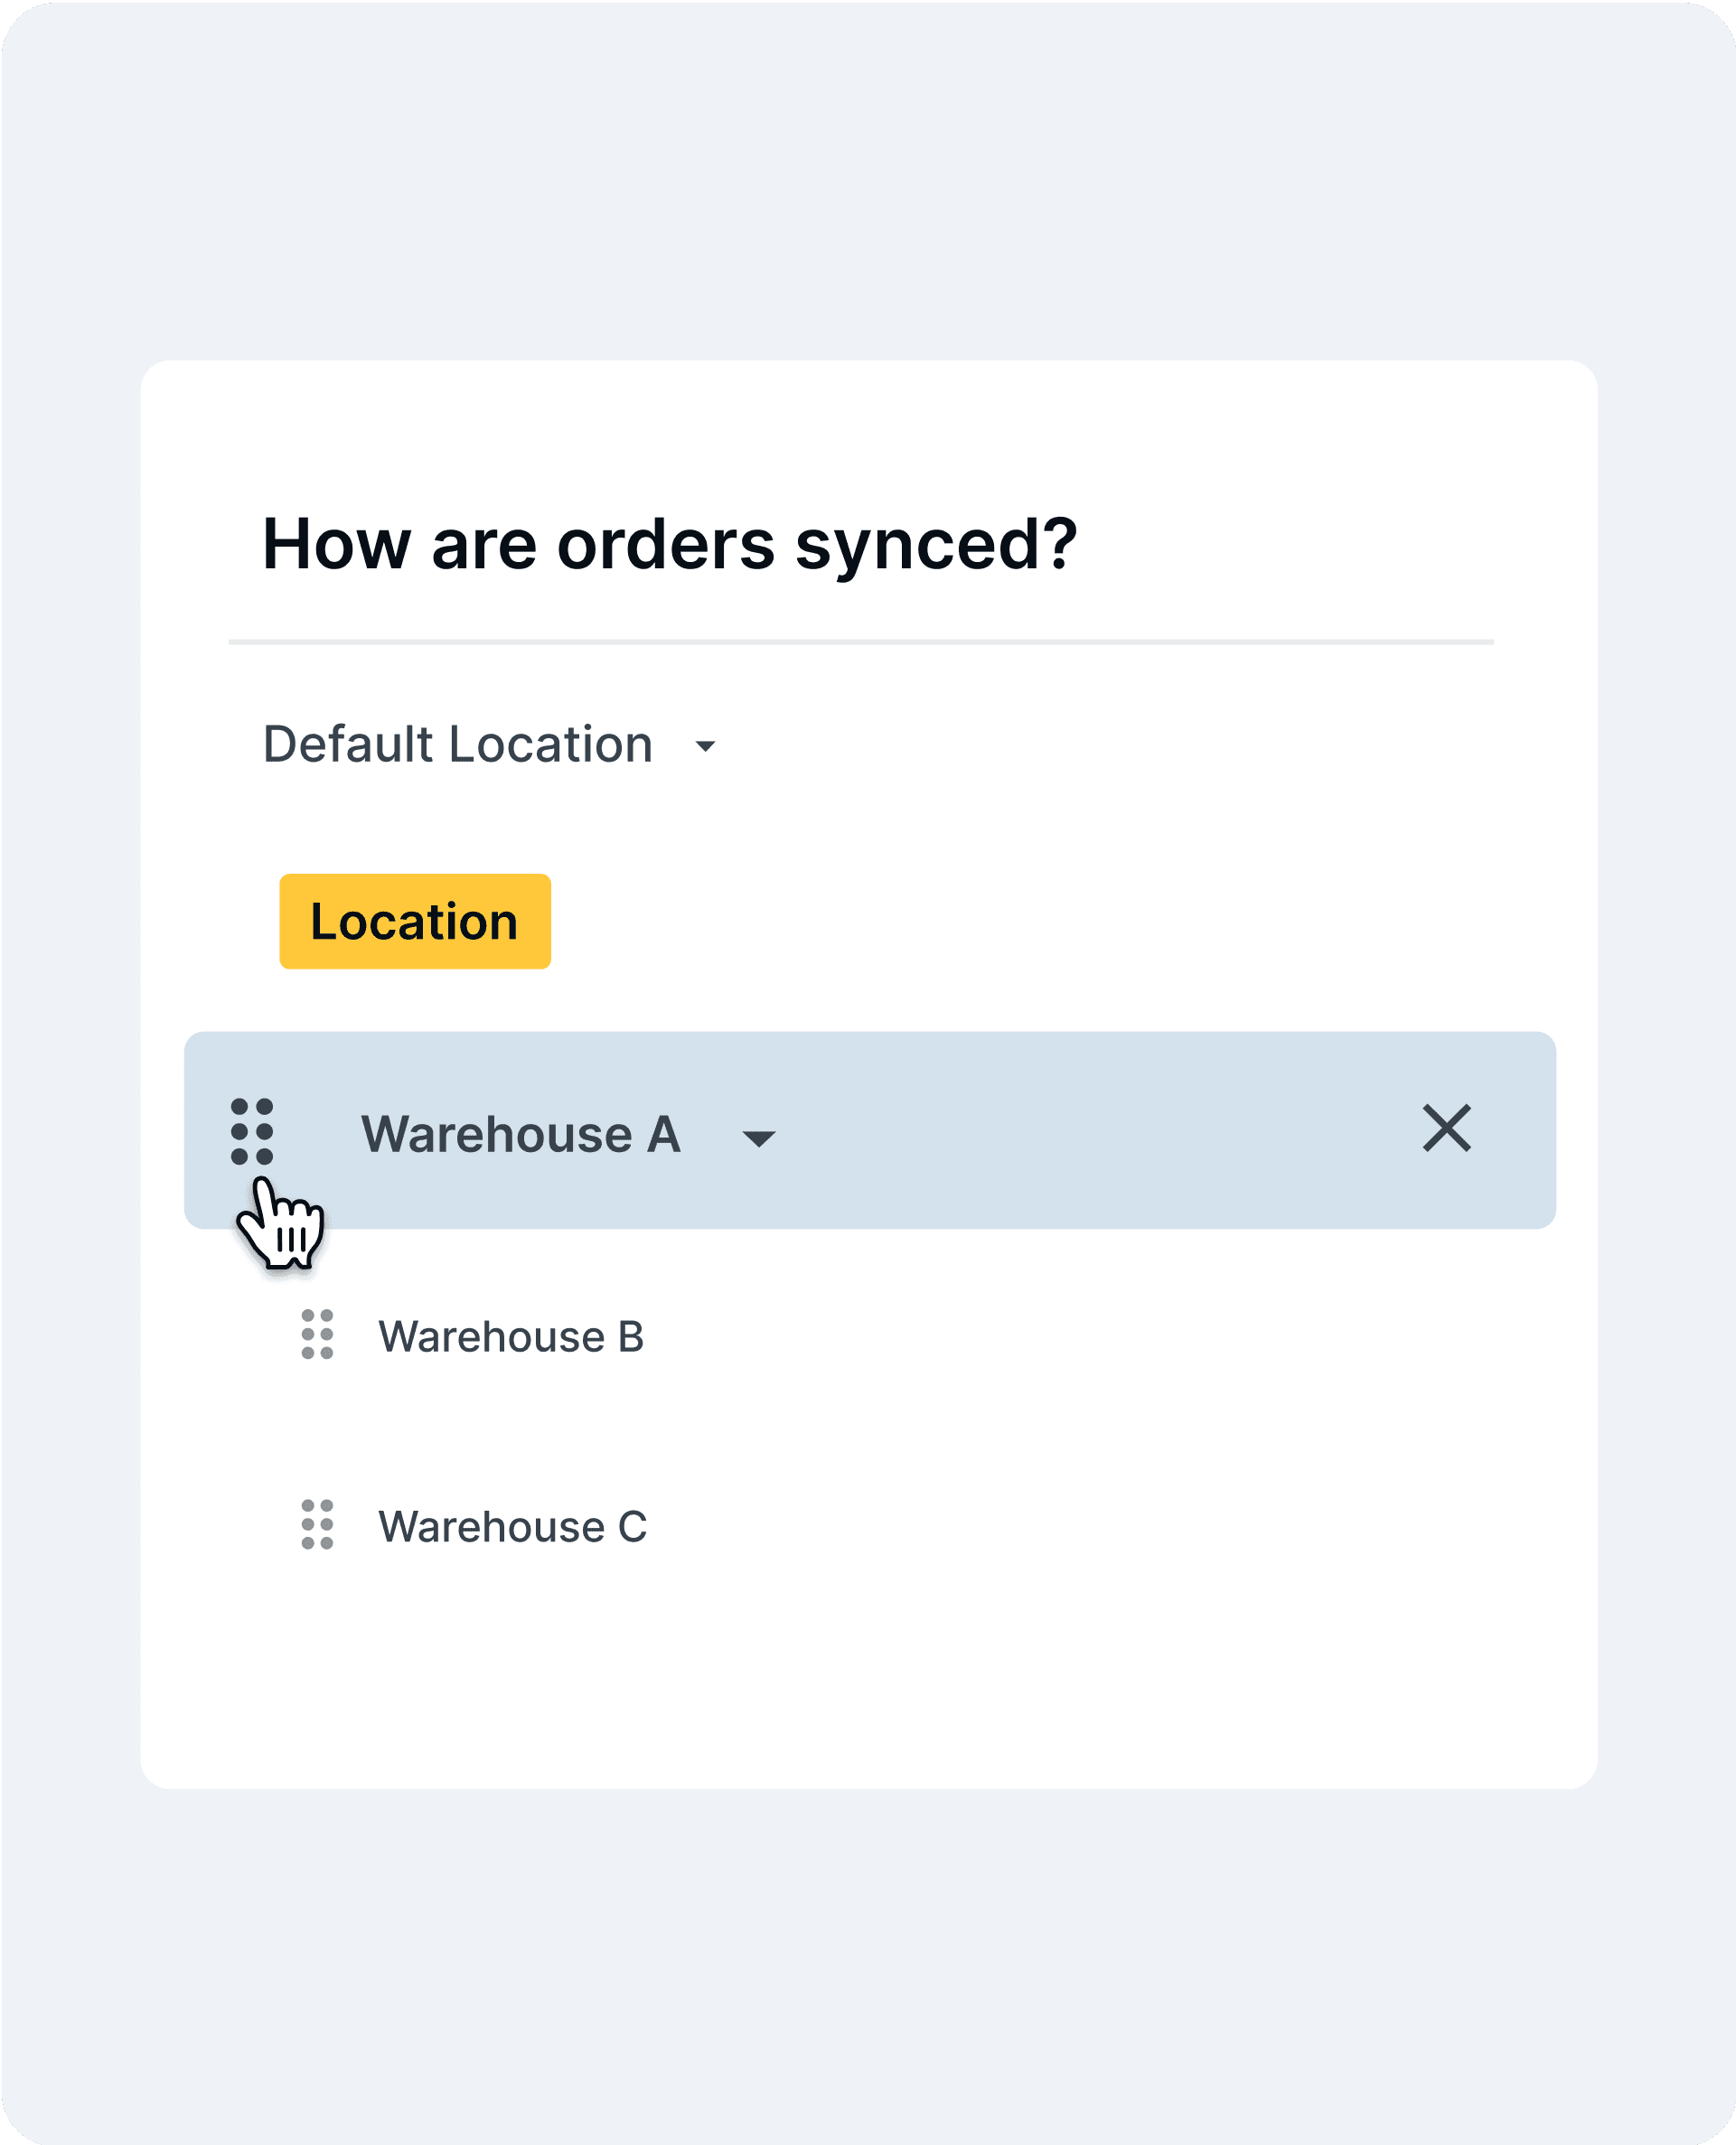Click the Warehouse C drag handle

(317, 1524)
